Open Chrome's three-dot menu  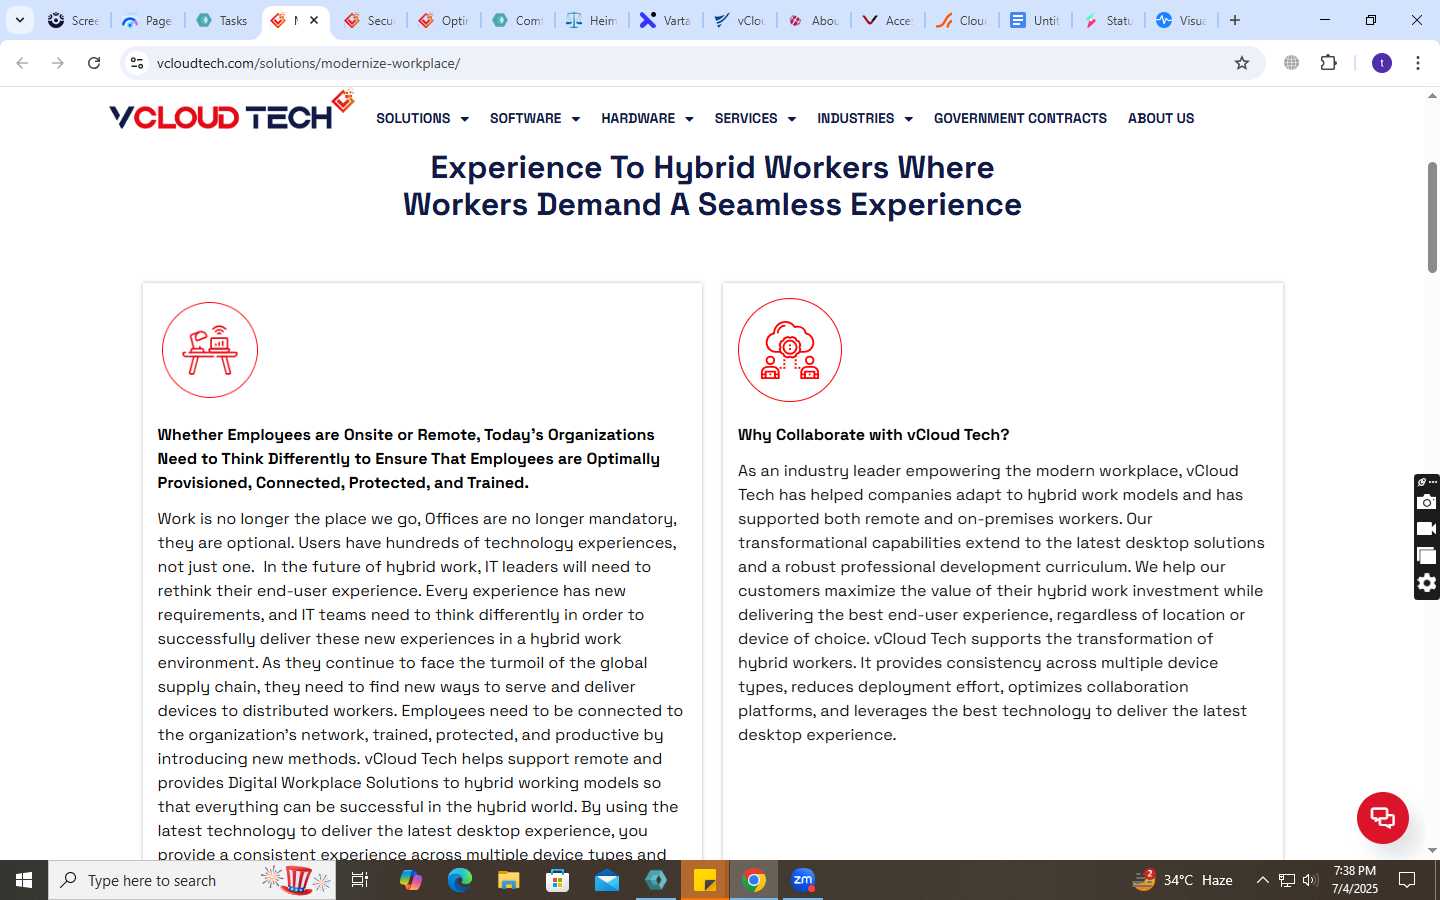(1418, 63)
